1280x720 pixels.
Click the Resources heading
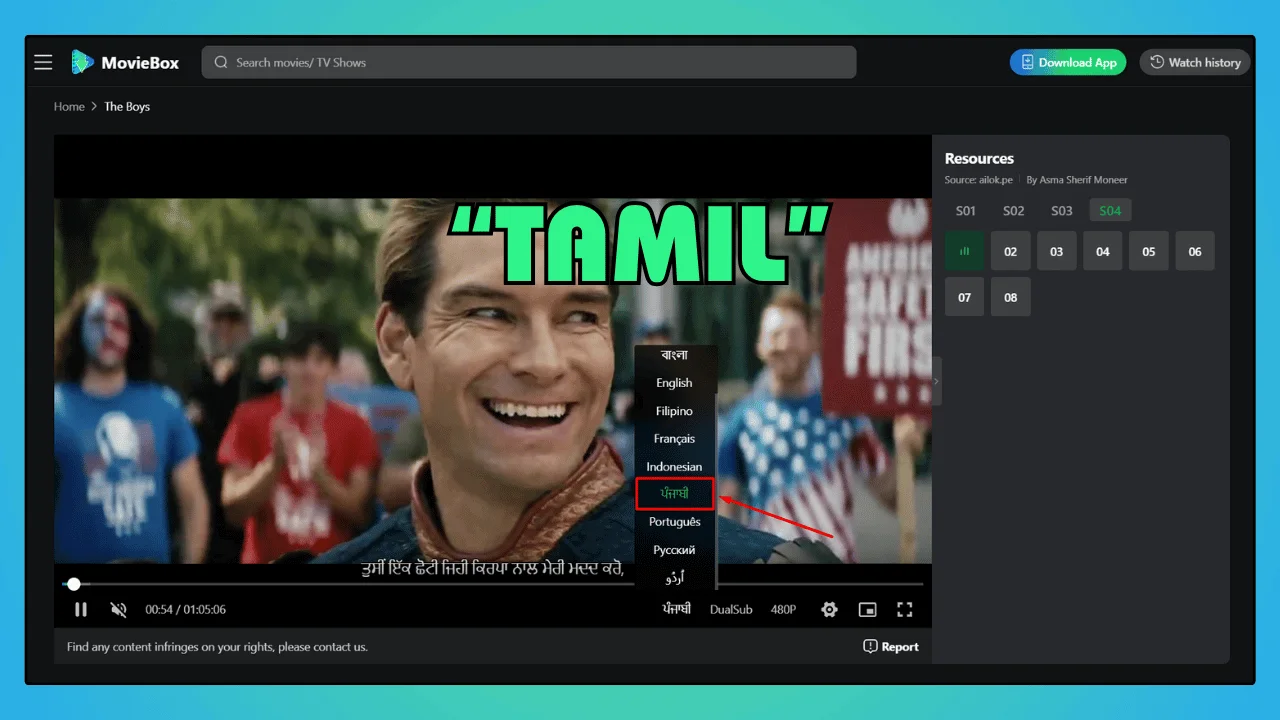(x=979, y=159)
